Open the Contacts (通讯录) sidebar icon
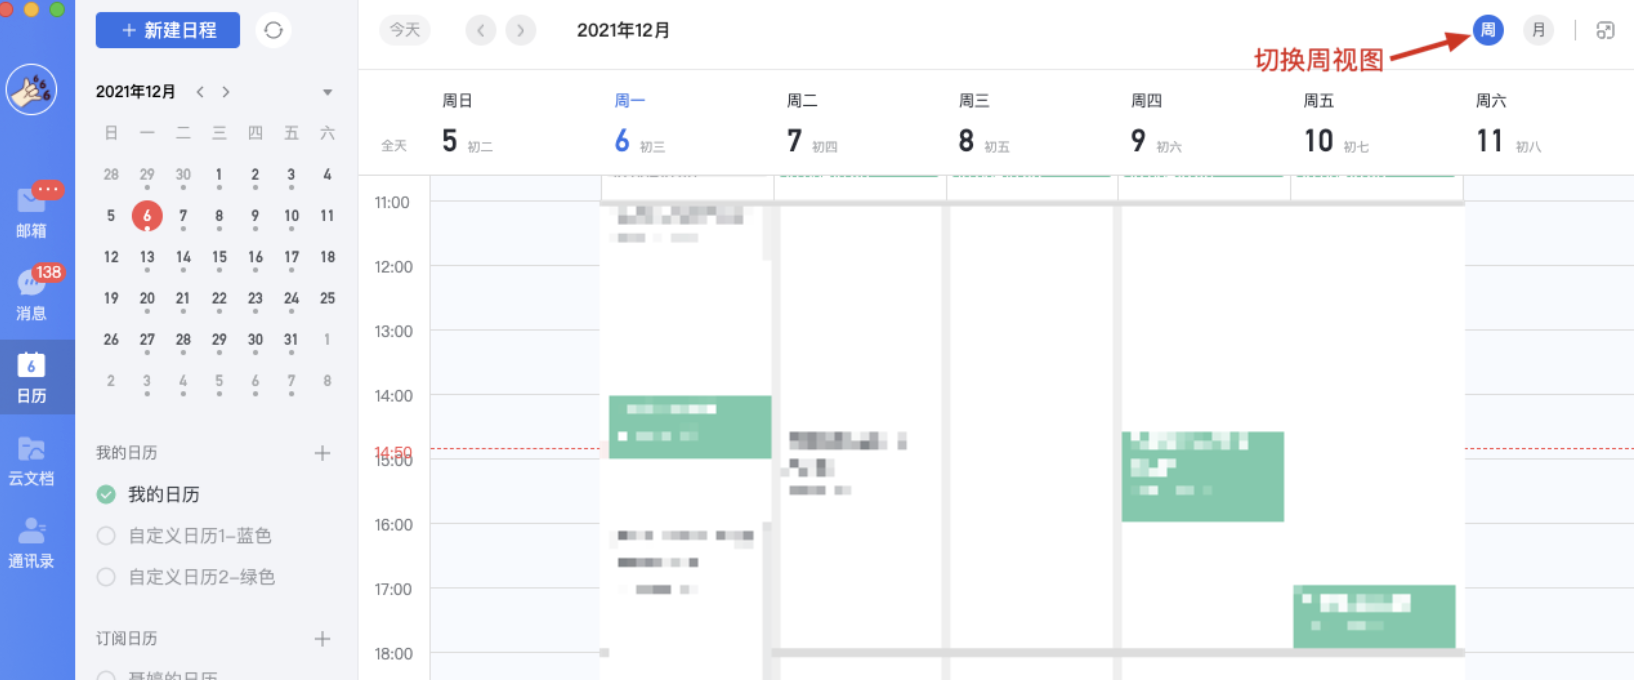 pyautogui.click(x=32, y=543)
